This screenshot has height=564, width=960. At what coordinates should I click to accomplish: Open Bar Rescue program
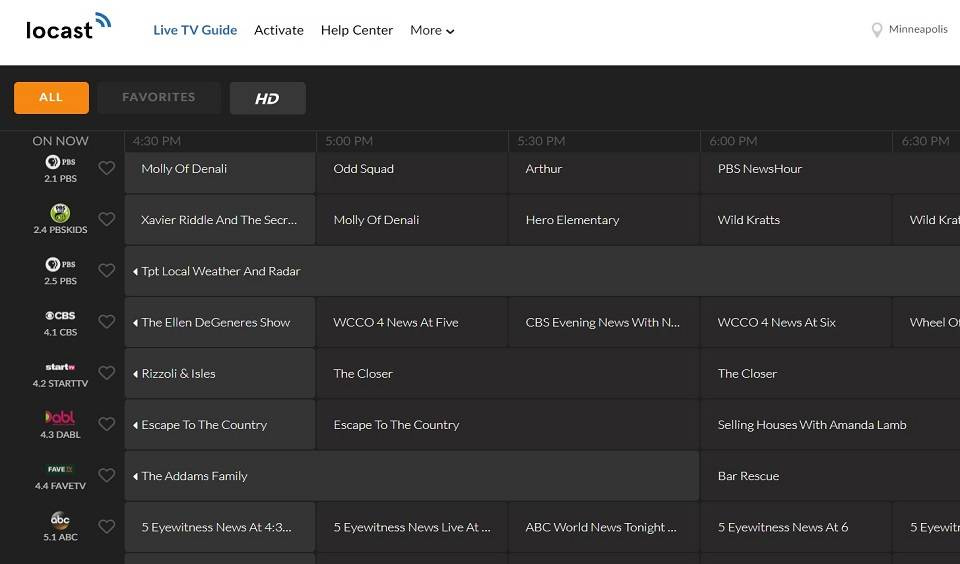click(831, 476)
